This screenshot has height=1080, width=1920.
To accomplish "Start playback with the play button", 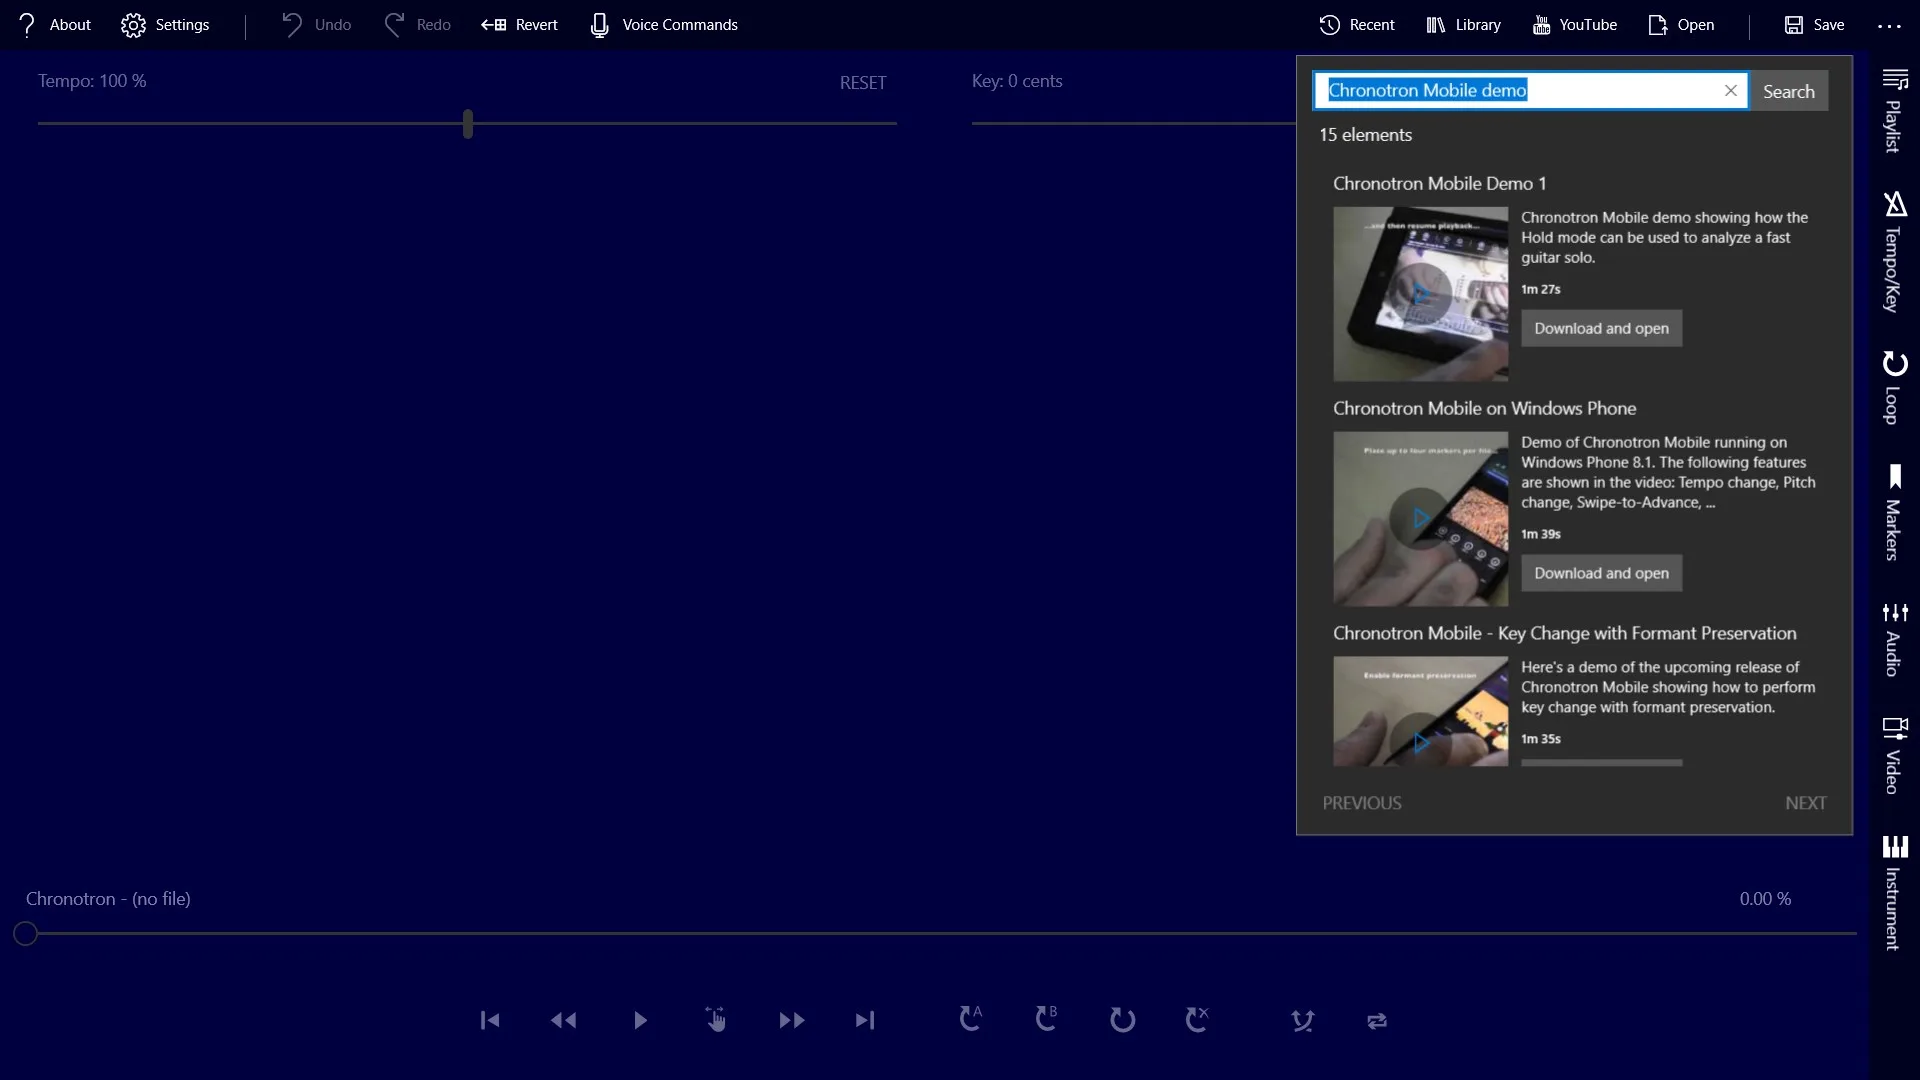I will pos(640,1020).
